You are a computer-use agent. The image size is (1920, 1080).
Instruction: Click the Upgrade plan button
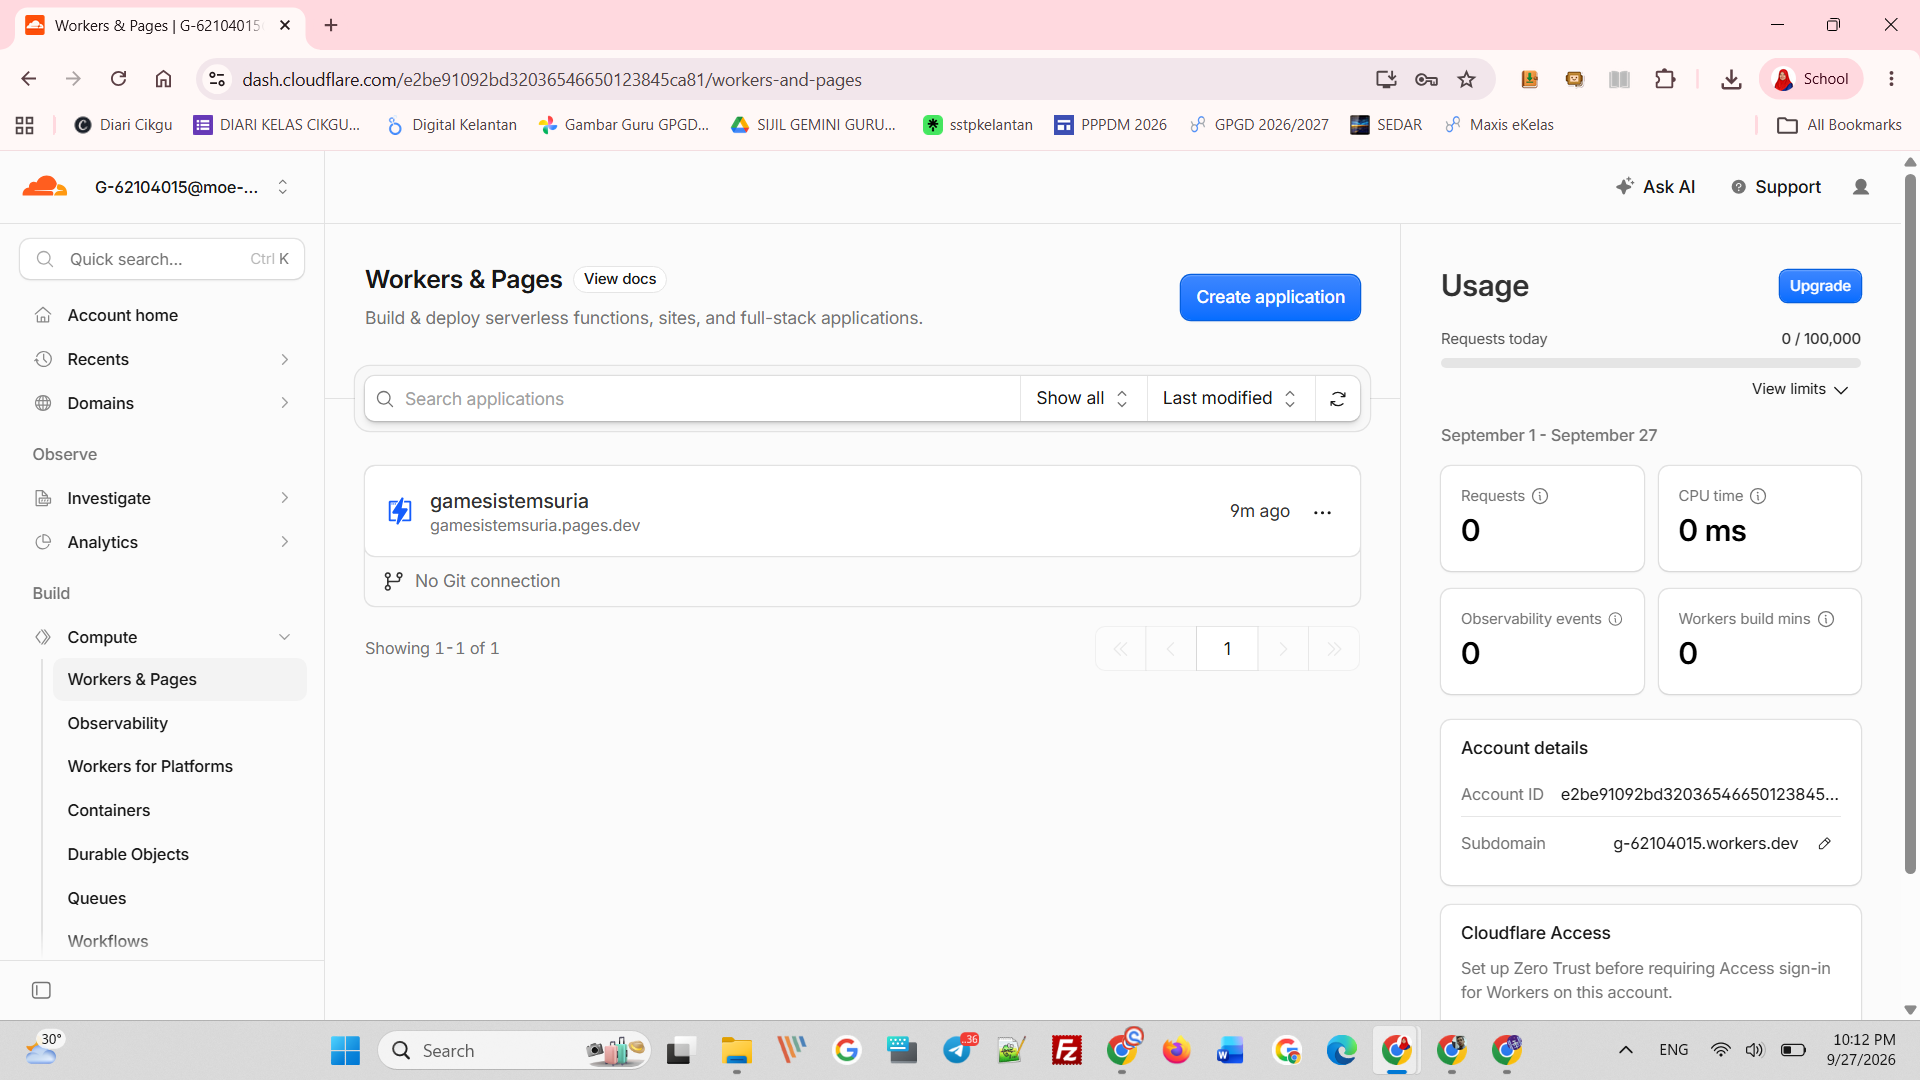1820,286
